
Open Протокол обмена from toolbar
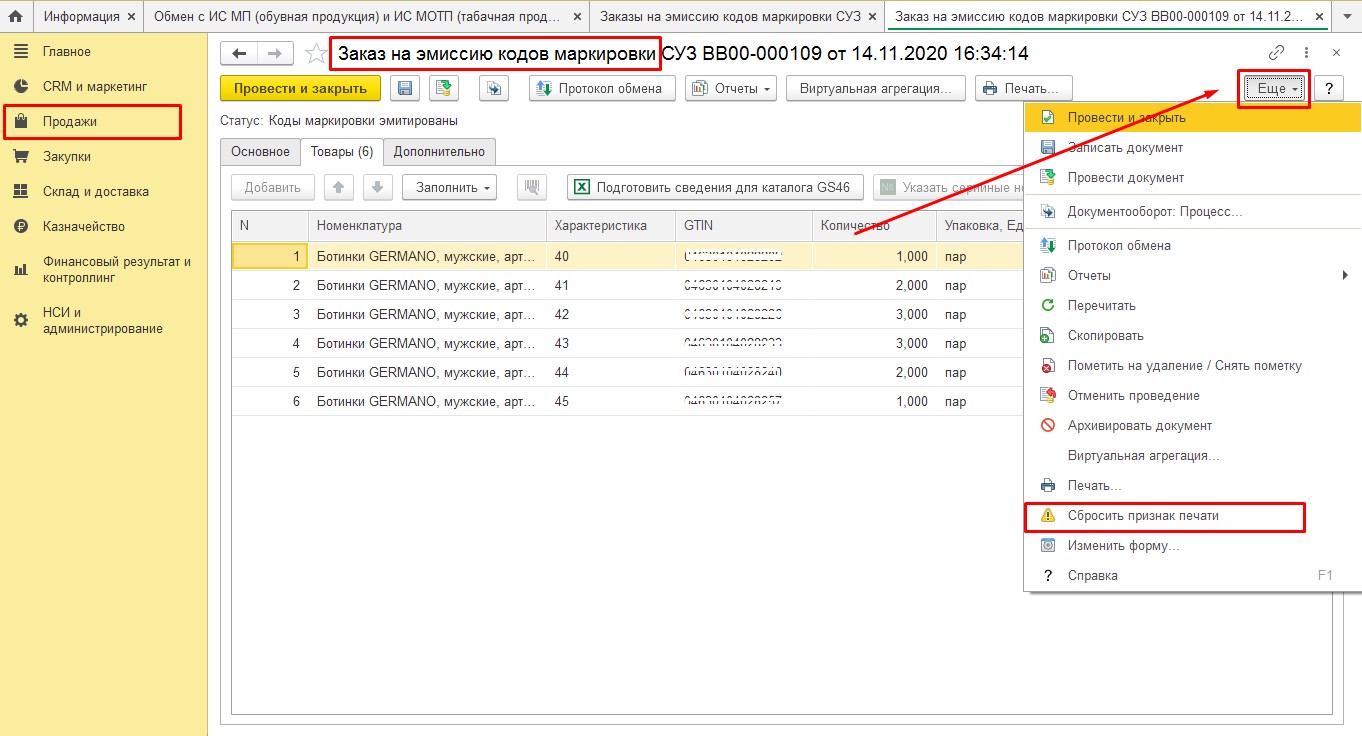pos(602,88)
